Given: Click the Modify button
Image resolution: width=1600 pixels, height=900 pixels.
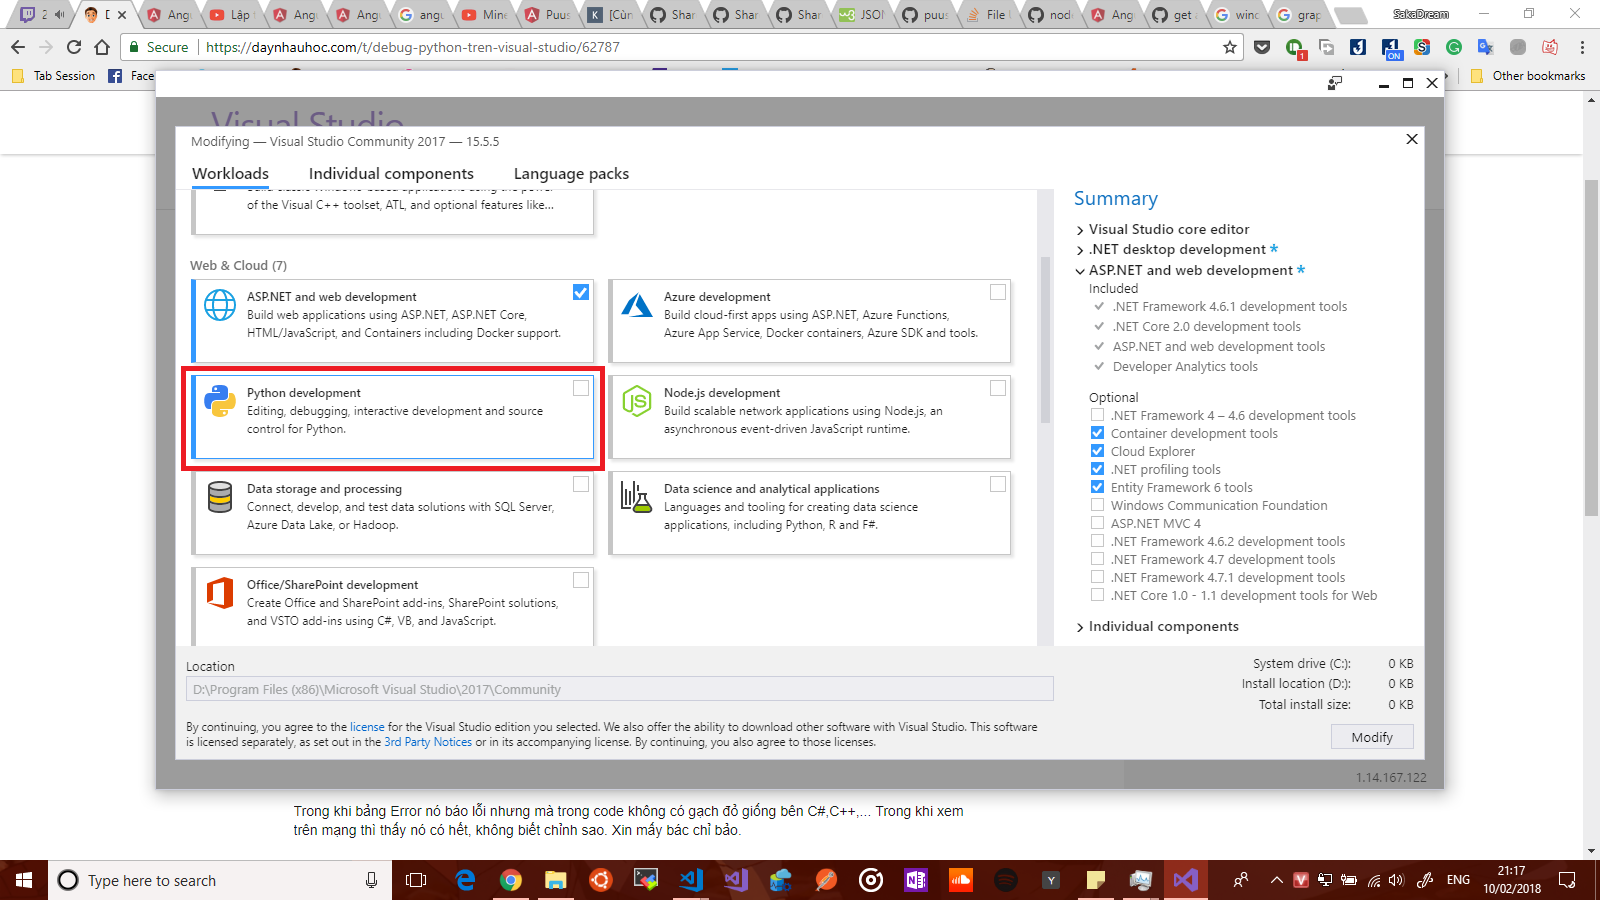Looking at the screenshot, I should tap(1372, 737).
